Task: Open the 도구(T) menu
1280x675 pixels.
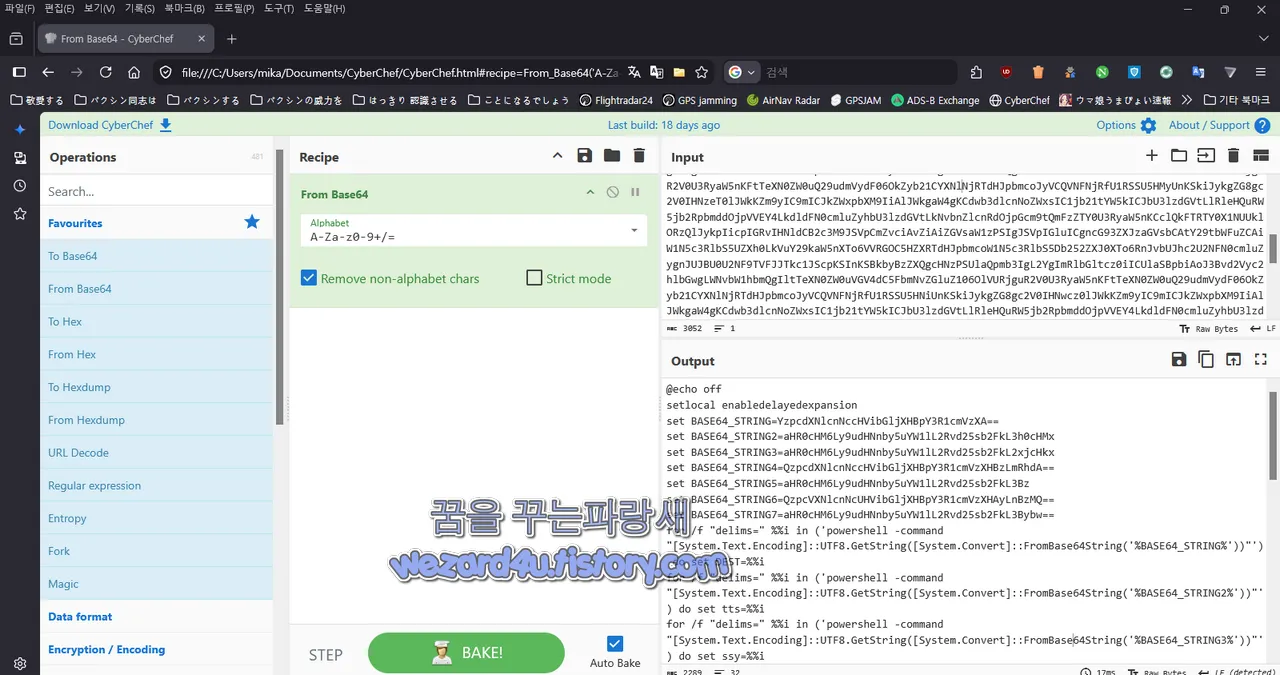Action: pyautogui.click(x=279, y=8)
